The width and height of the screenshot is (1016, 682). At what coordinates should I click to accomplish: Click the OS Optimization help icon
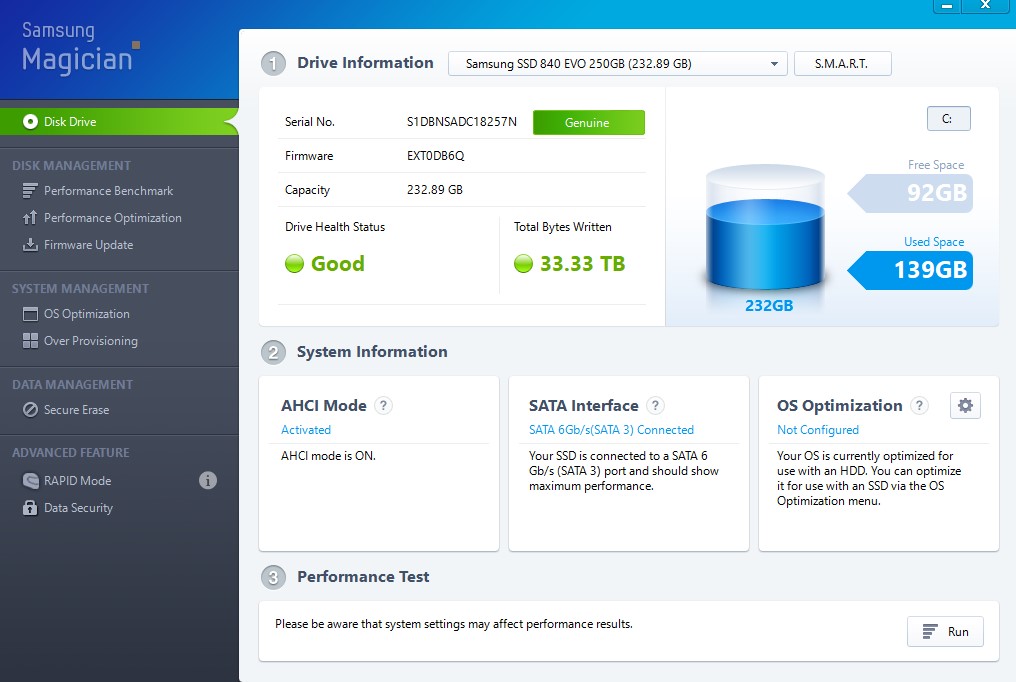click(919, 406)
